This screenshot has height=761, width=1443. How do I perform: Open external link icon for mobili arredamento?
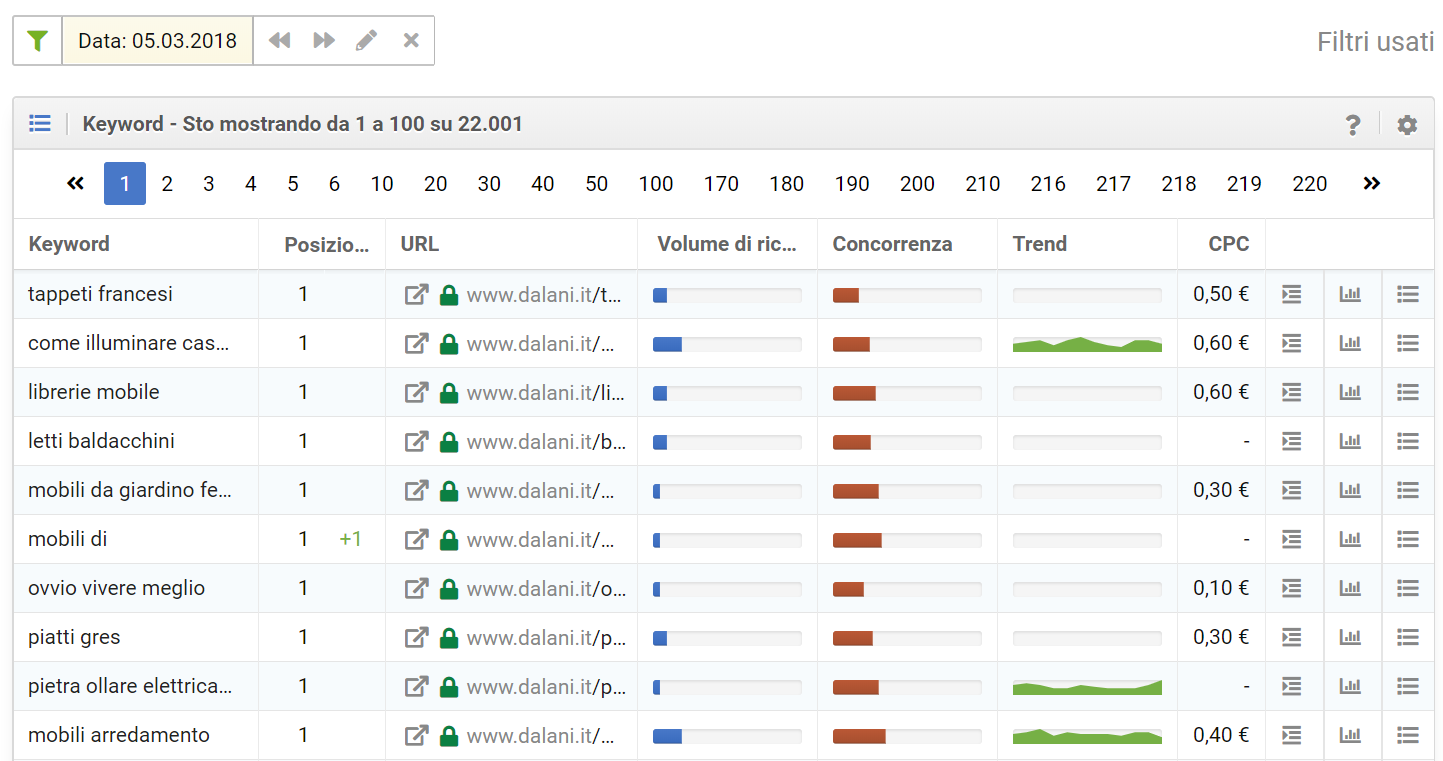pos(416,735)
